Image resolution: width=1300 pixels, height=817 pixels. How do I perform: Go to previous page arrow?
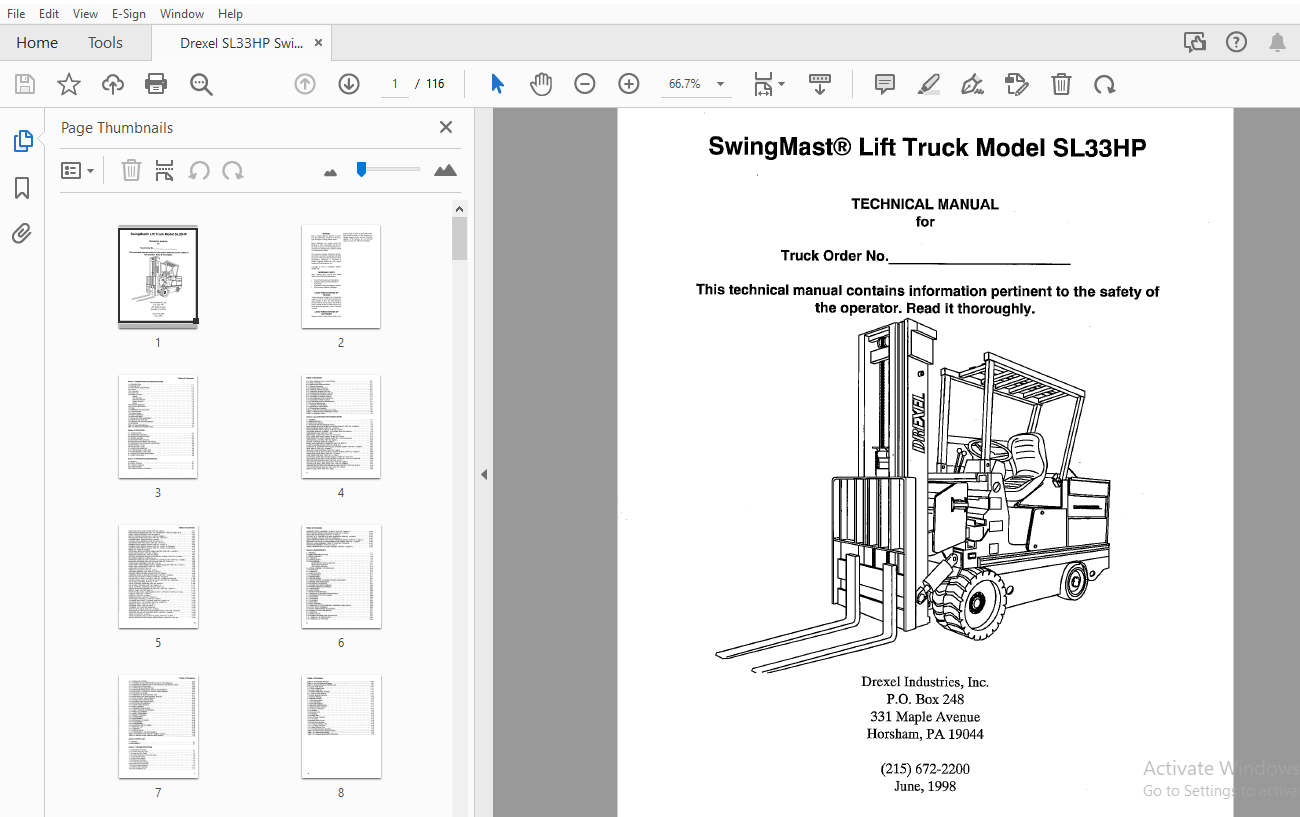click(x=305, y=84)
